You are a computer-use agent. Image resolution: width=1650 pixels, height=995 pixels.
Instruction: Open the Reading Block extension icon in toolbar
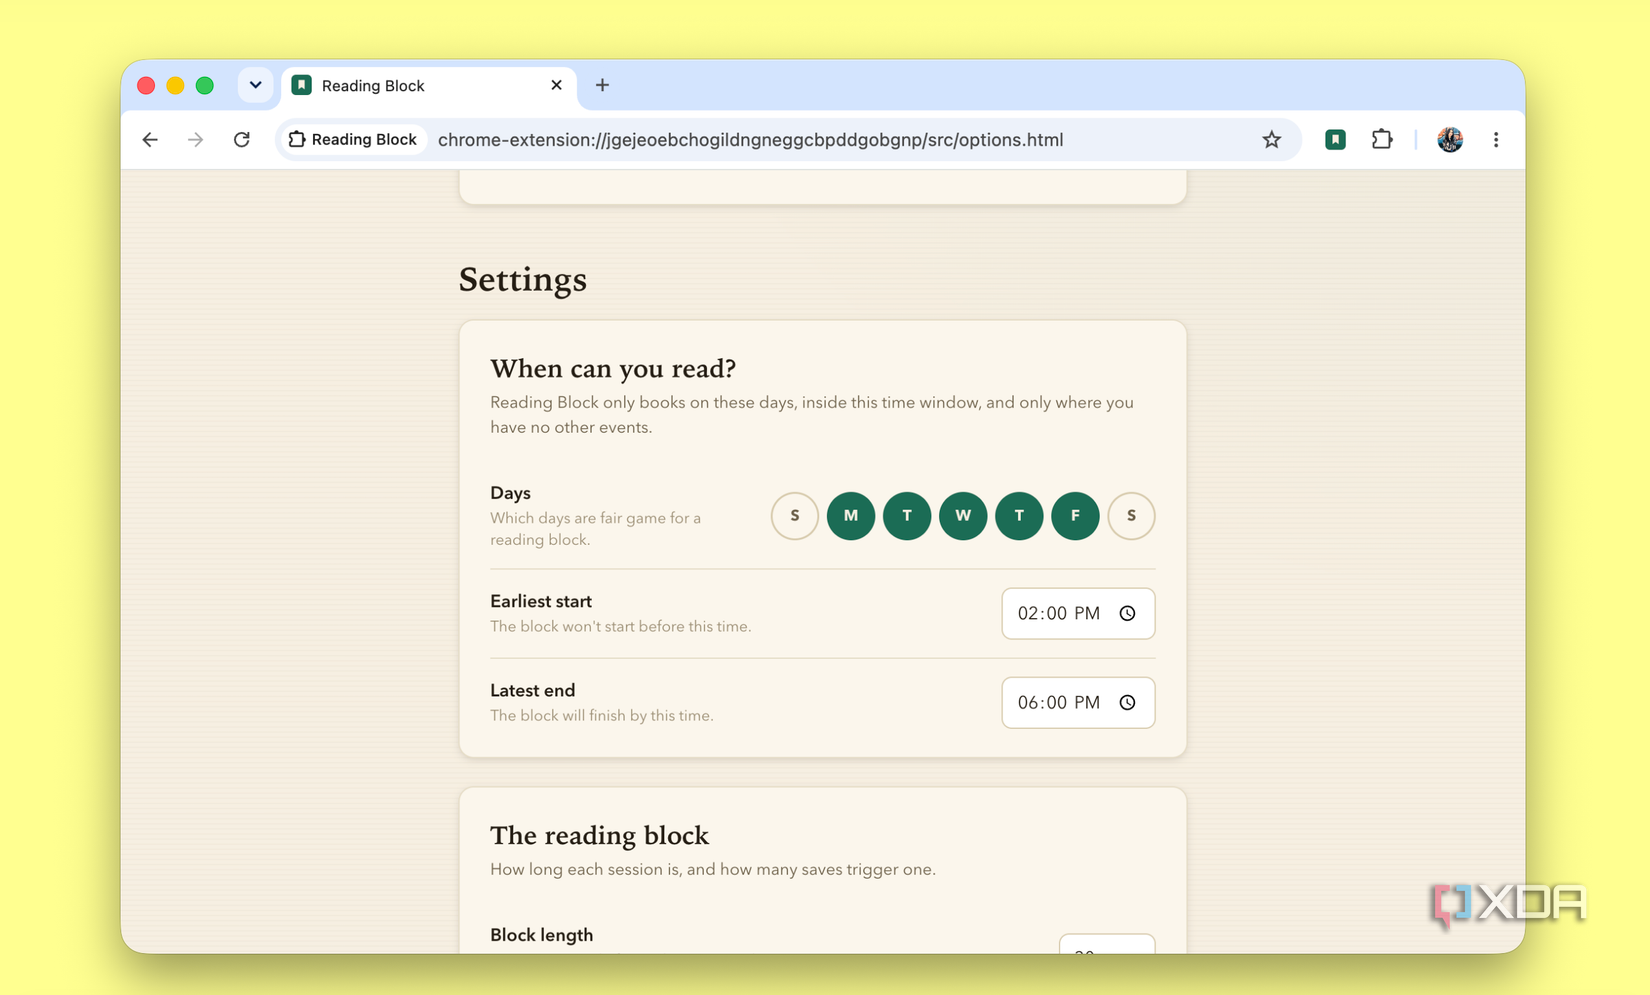pyautogui.click(x=1335, y=140)
